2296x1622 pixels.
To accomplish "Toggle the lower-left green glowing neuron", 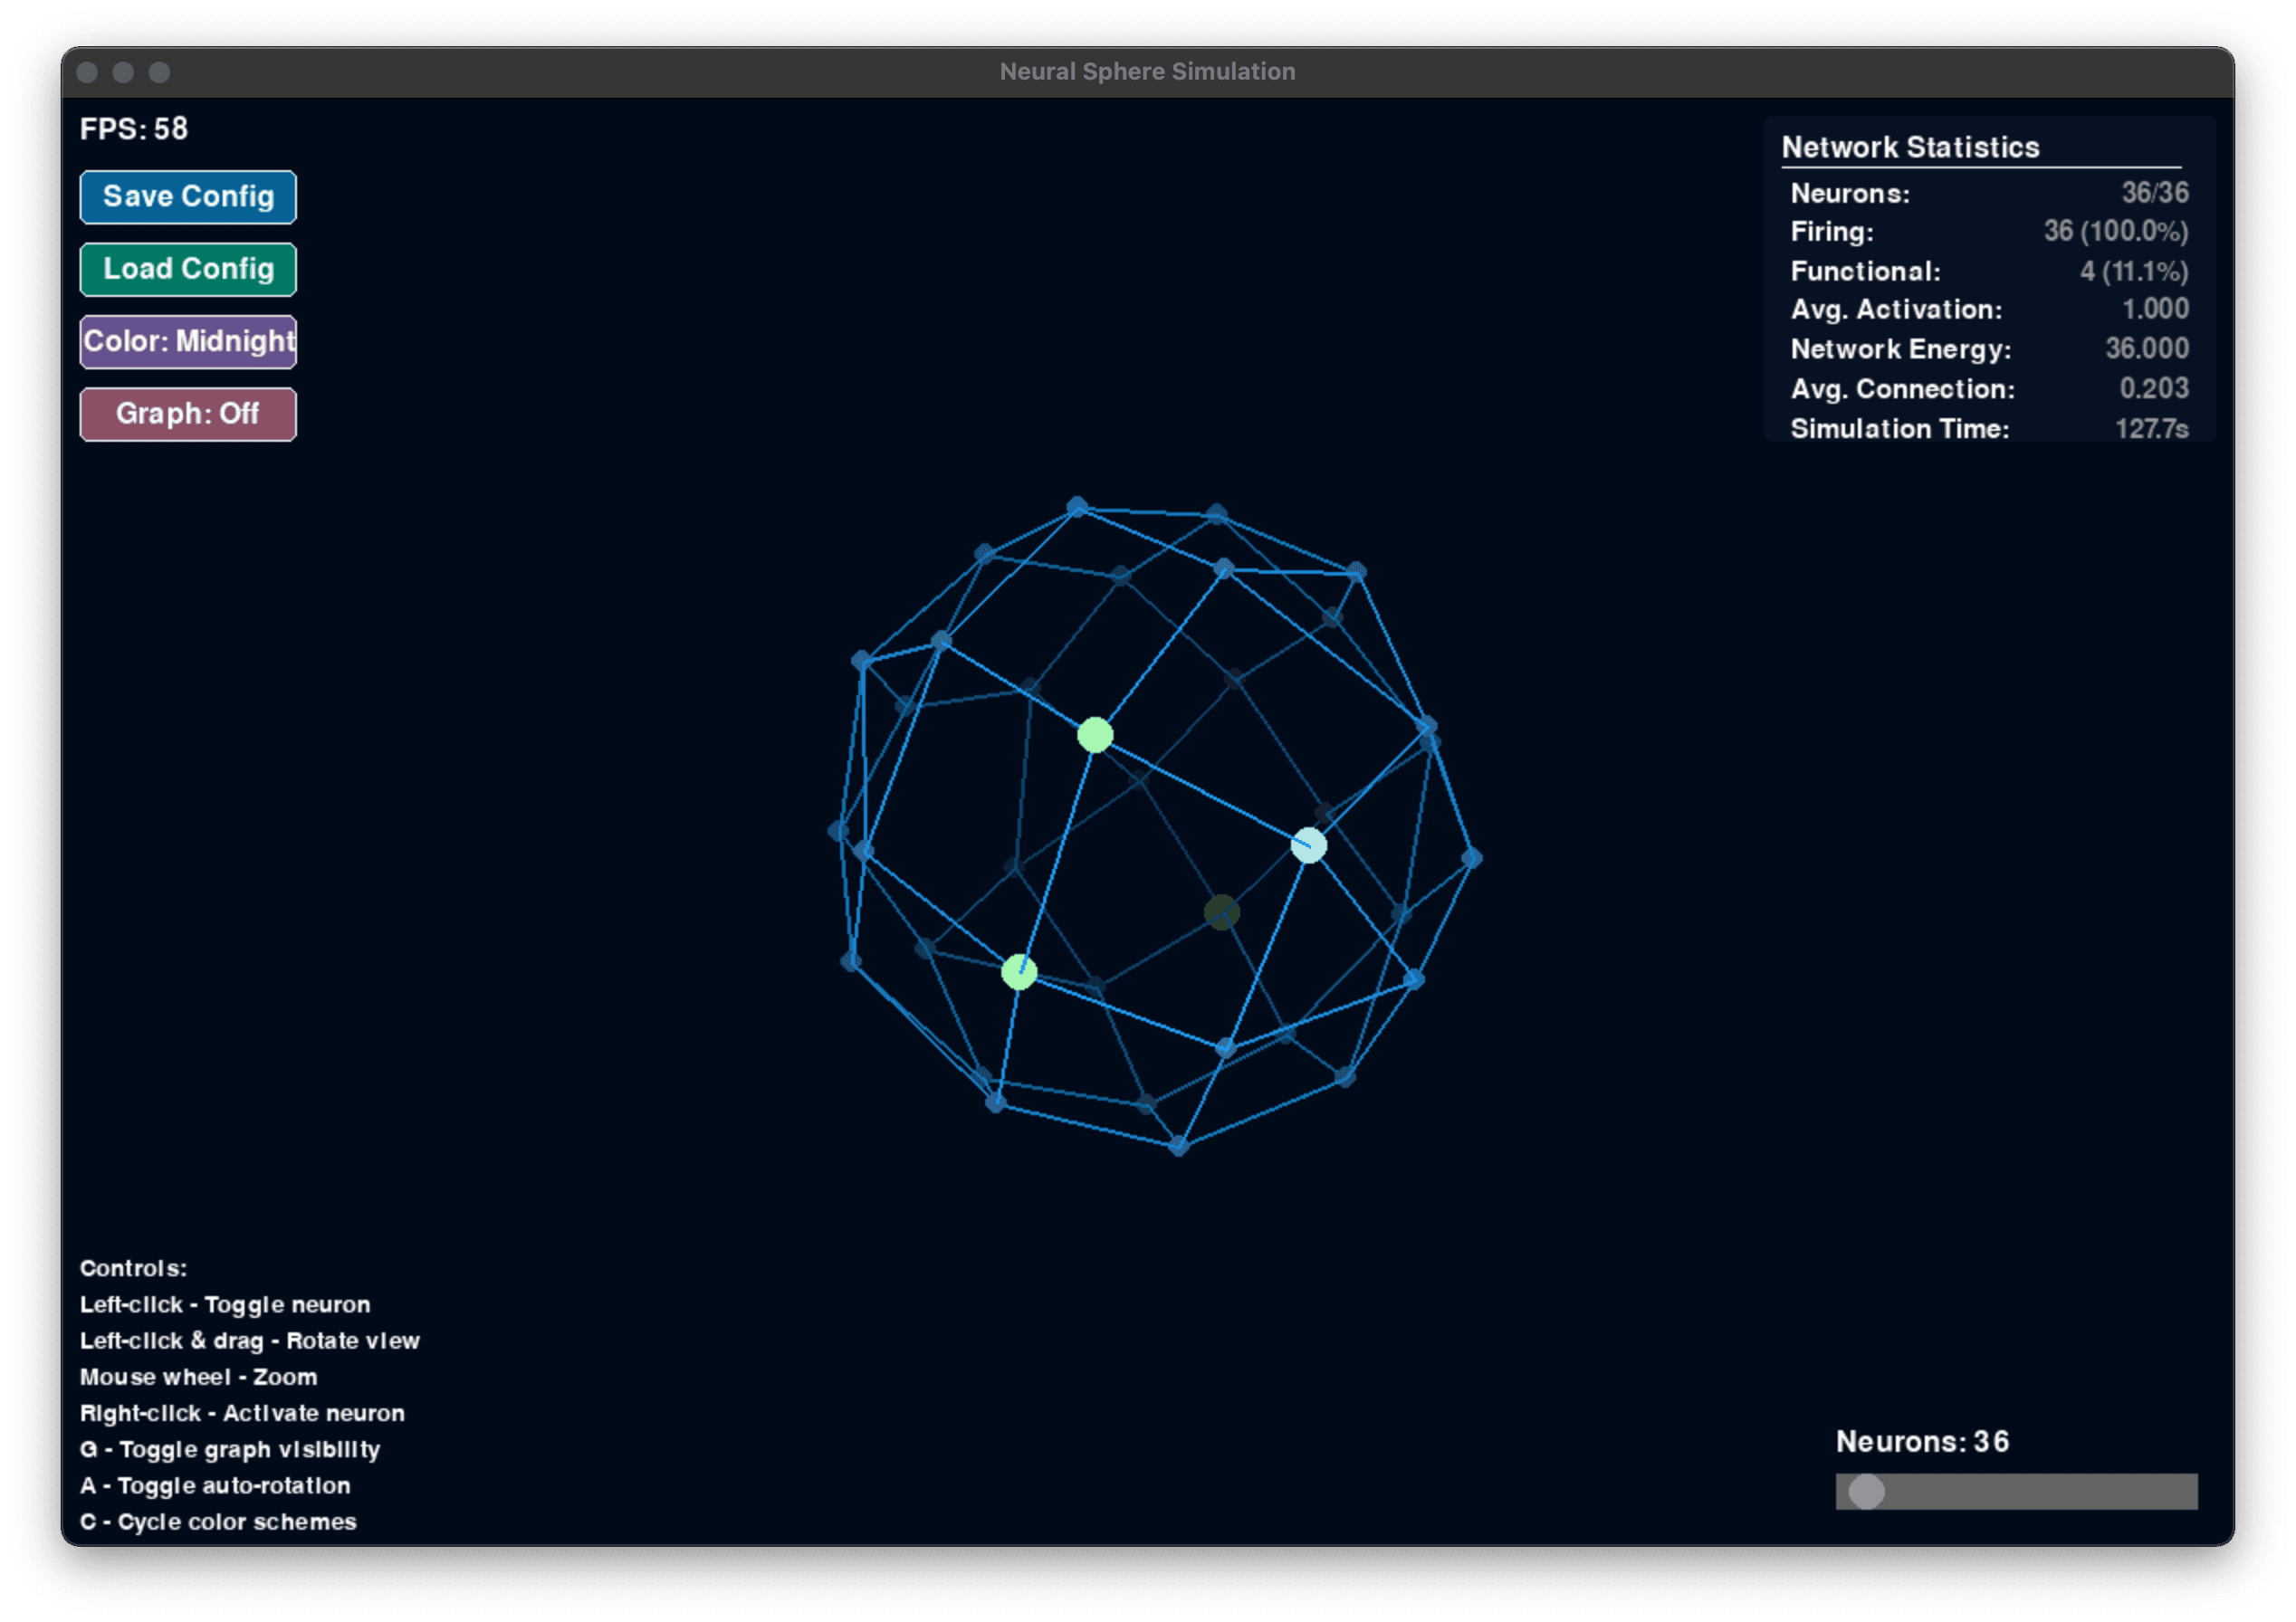I will point(1019,972).
